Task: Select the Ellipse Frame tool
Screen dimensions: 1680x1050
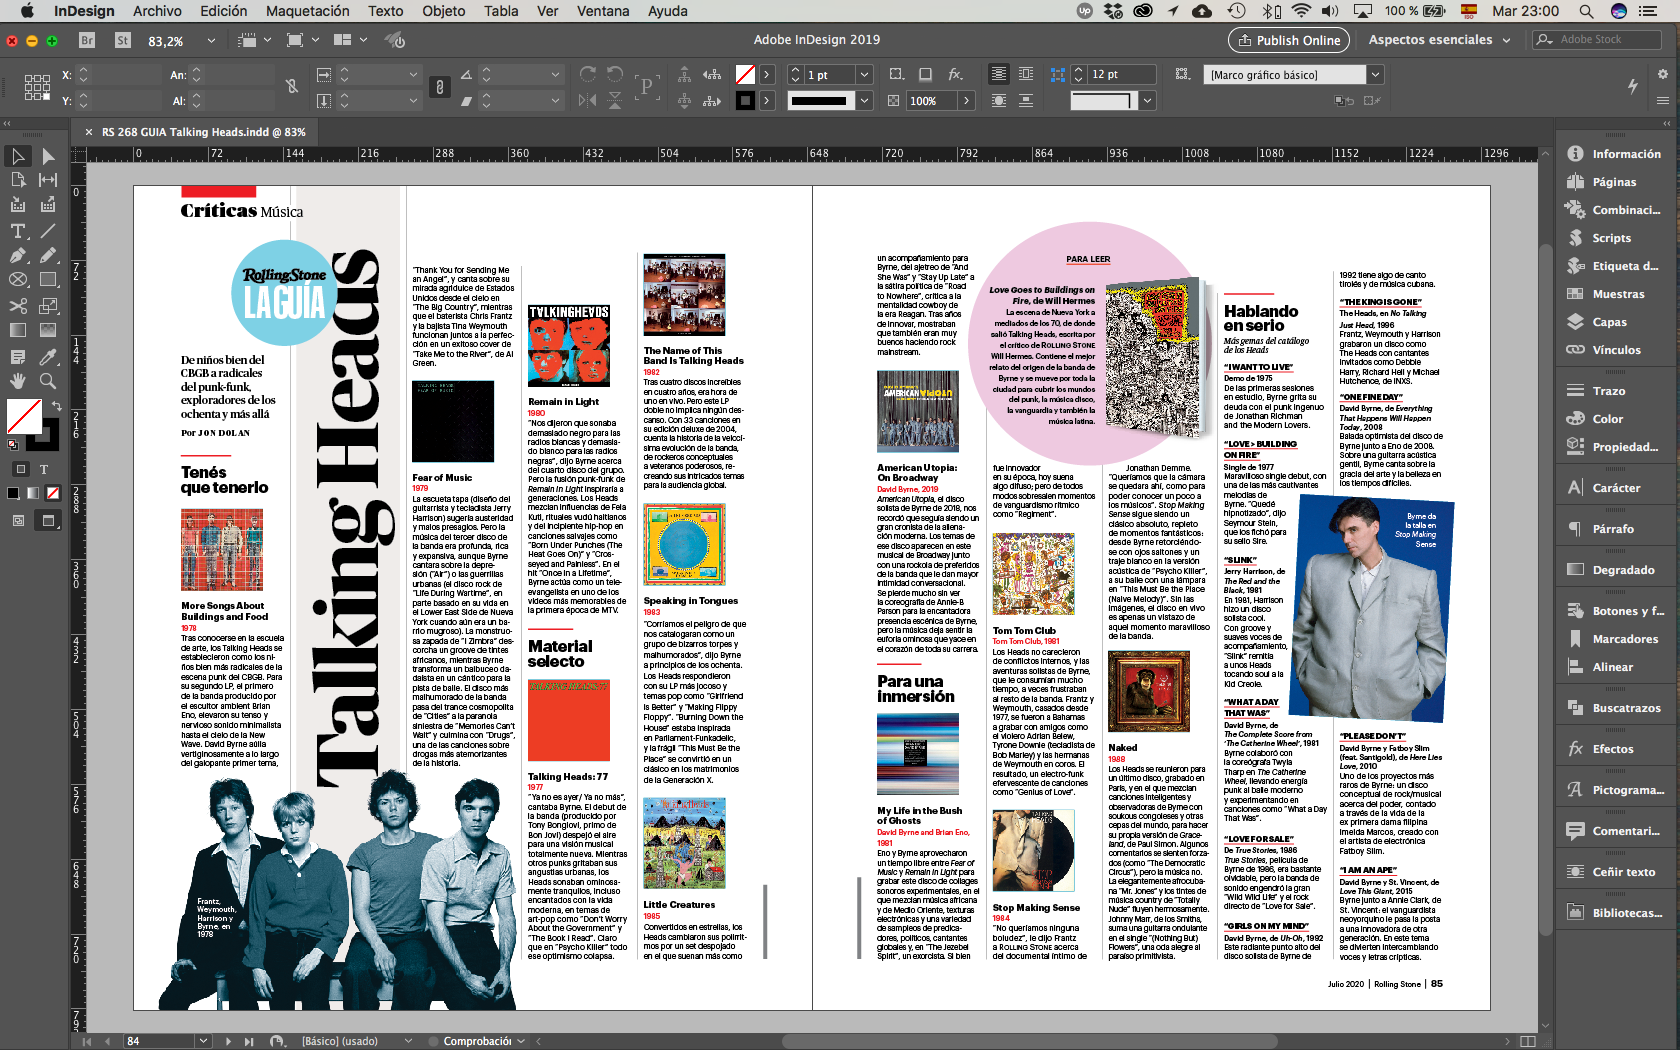Action: (x=18, y=280)
